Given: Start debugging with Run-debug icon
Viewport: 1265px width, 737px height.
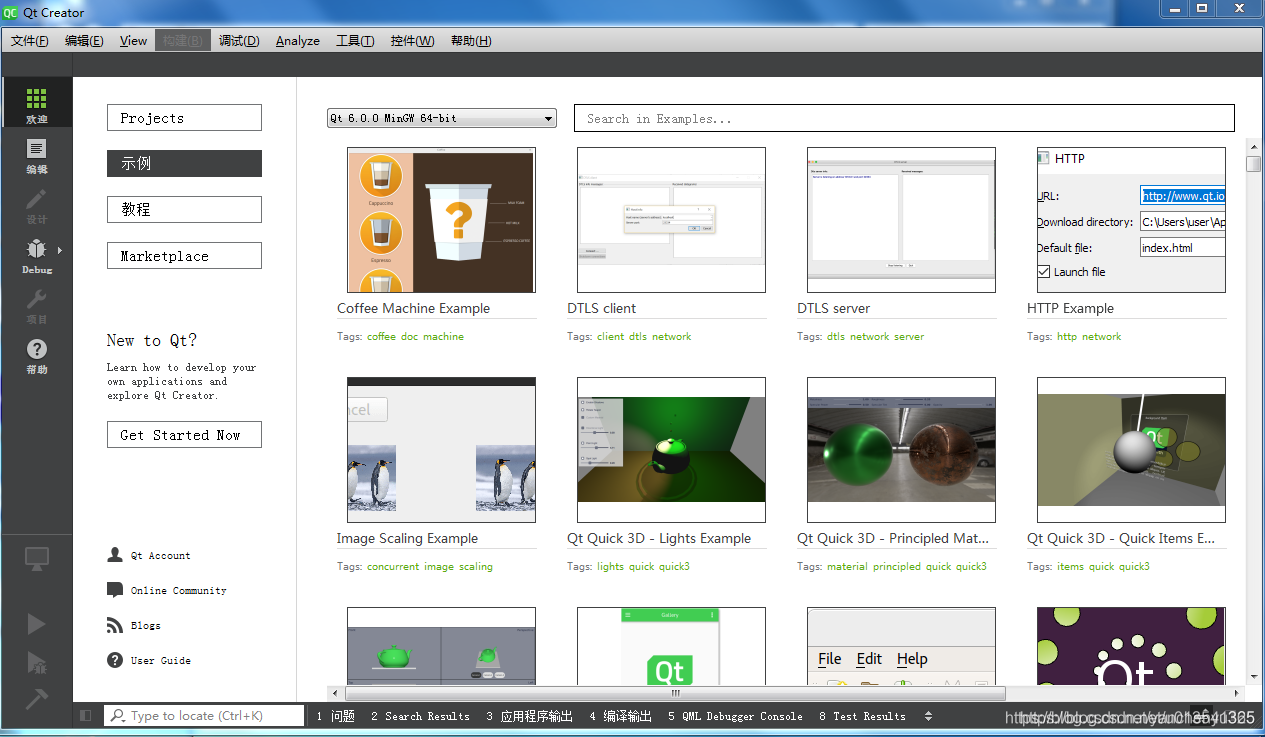Looking at the screenshot, I should pyautogui.click(x=36, y=662).
